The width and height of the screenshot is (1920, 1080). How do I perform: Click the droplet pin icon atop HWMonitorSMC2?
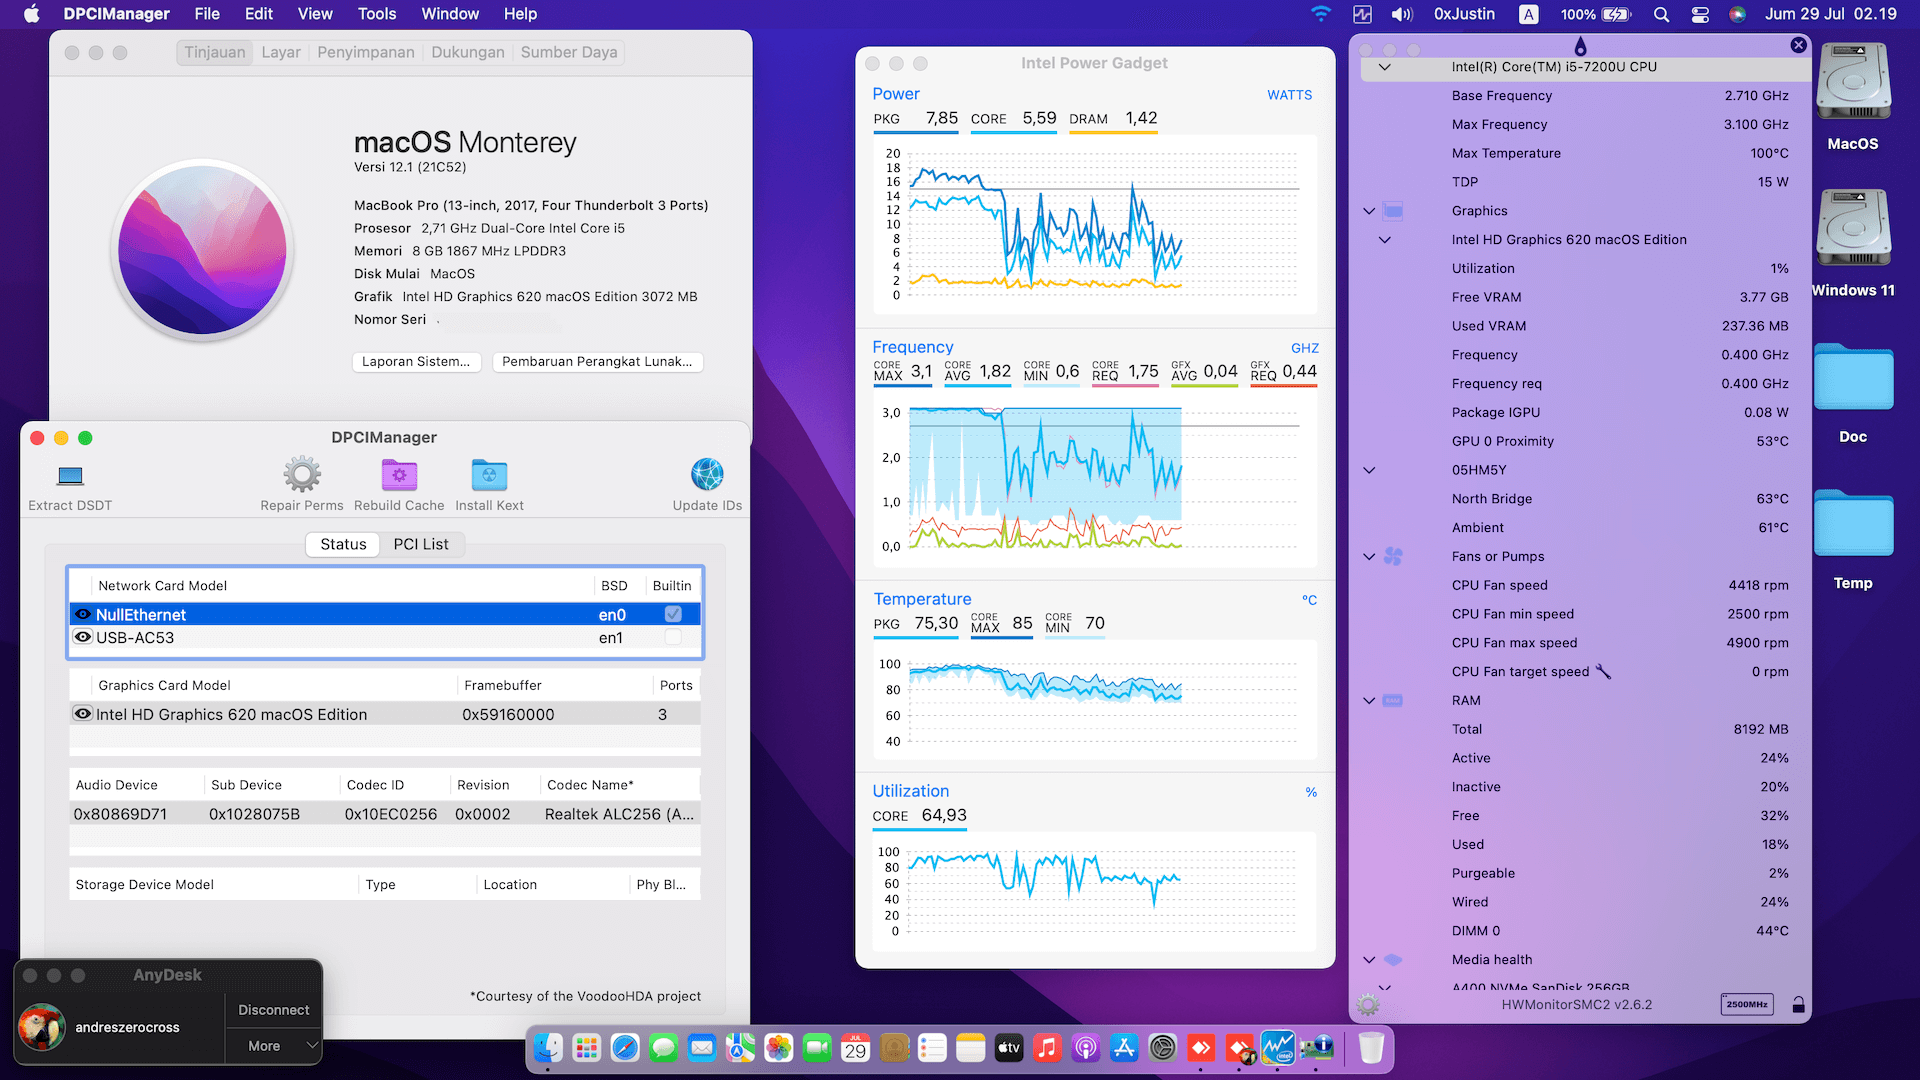click(1580, 46)
